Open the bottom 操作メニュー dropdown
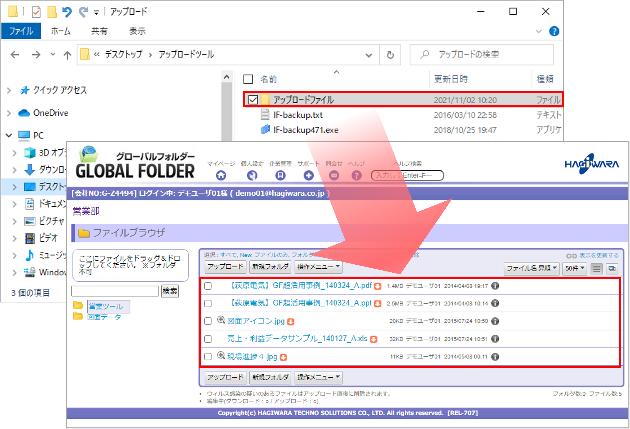This screenshot has height=429, width=630. coord(319,377)
